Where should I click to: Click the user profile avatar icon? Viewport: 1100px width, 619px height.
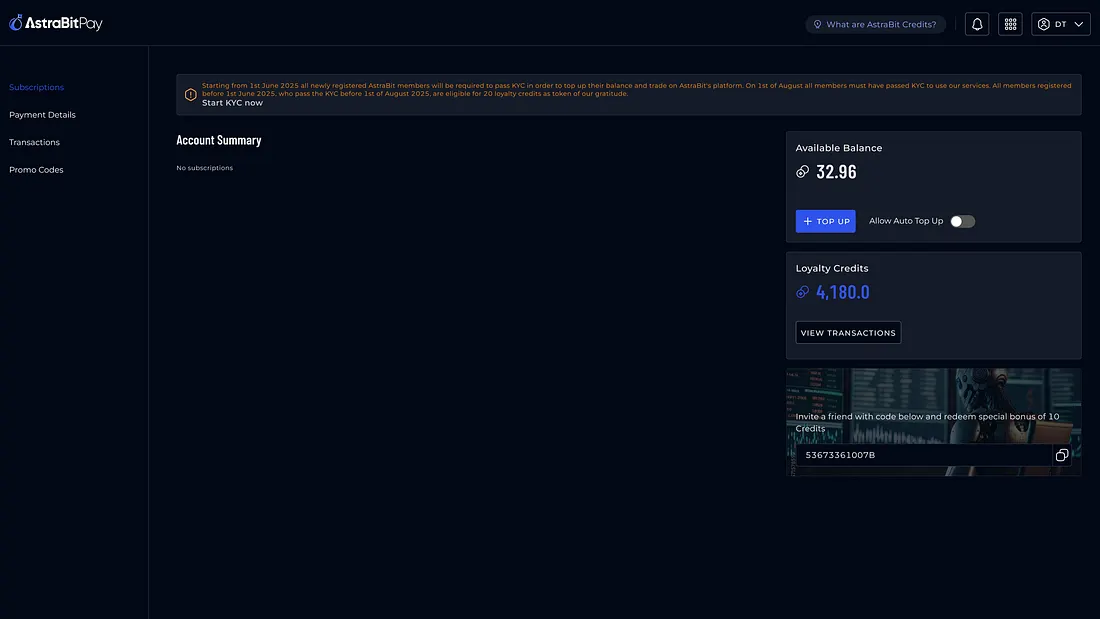pos(1044,24)
